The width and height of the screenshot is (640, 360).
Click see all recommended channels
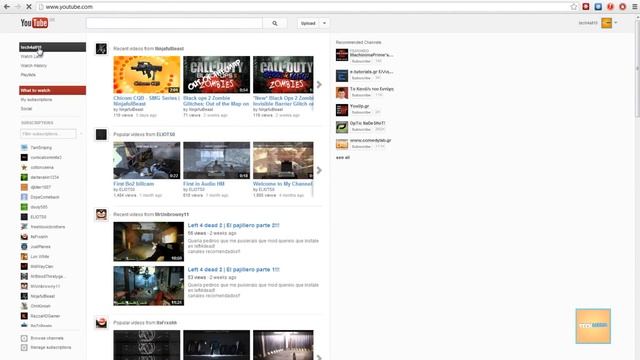(343, 158)
